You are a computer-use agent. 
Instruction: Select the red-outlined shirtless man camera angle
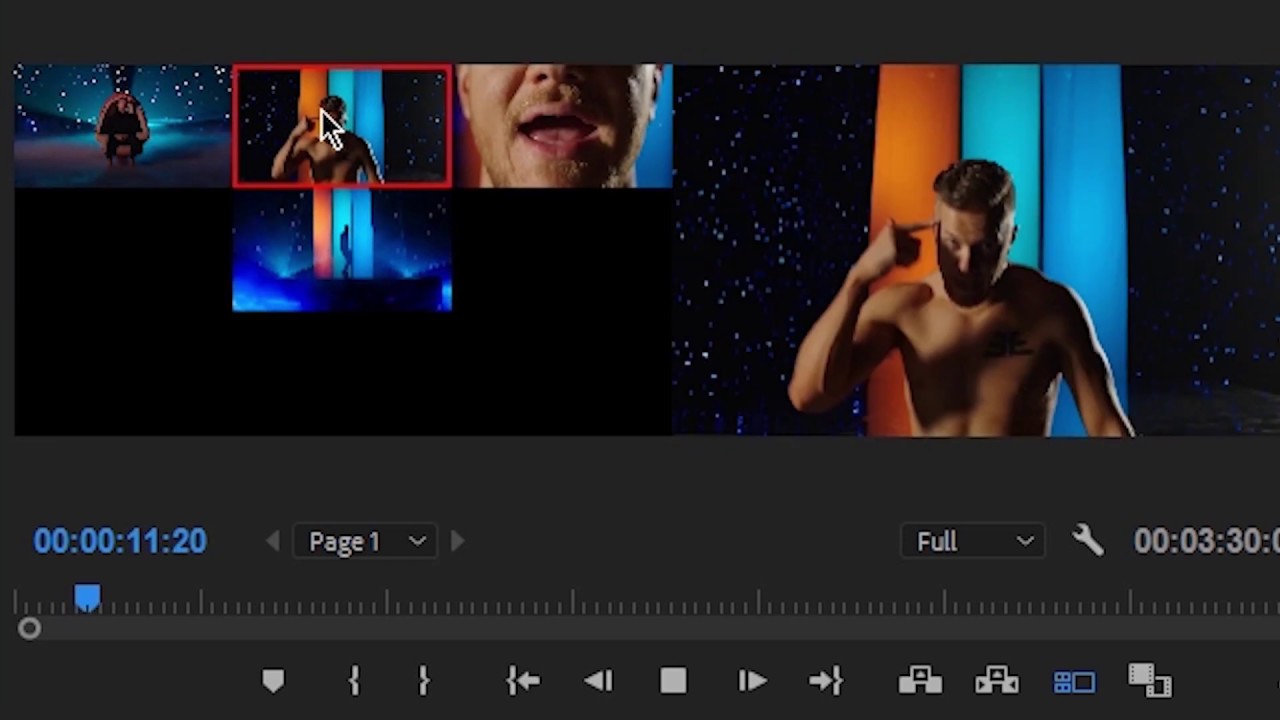click(342, 126)
